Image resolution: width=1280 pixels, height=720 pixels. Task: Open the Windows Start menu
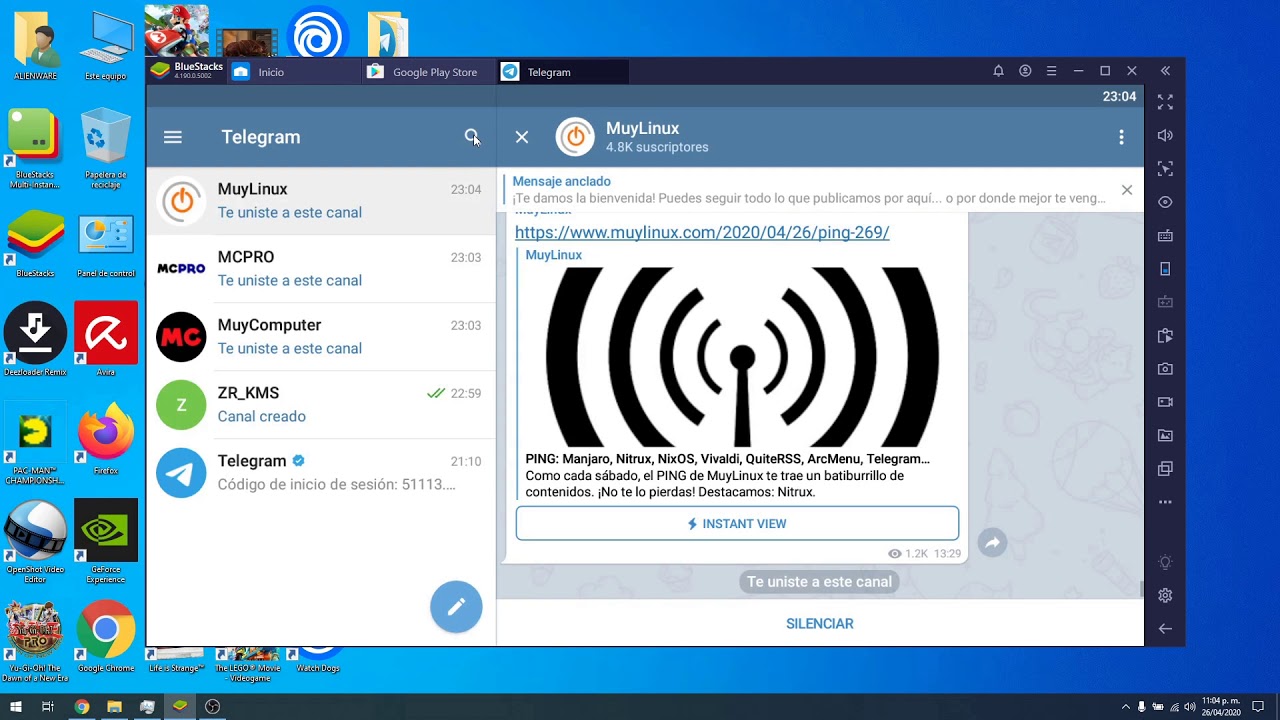[15, 707]
